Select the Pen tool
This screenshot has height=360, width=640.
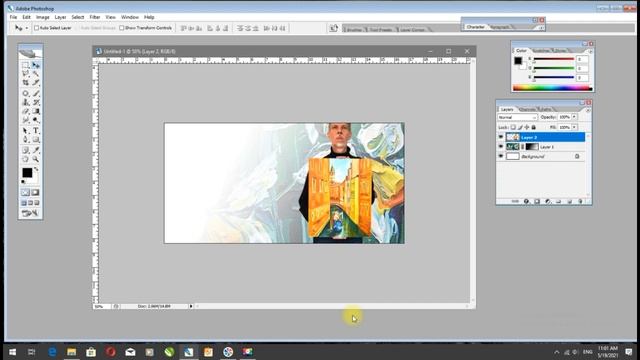(26, 140)
